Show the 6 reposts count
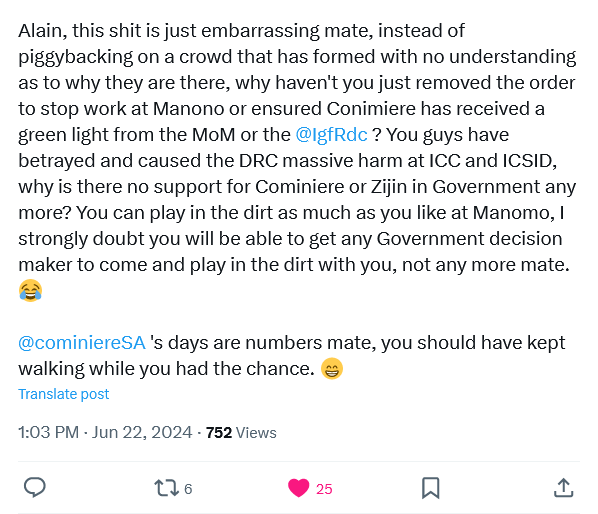This screenshot has height=514, width=598. [x=188, y=489]
